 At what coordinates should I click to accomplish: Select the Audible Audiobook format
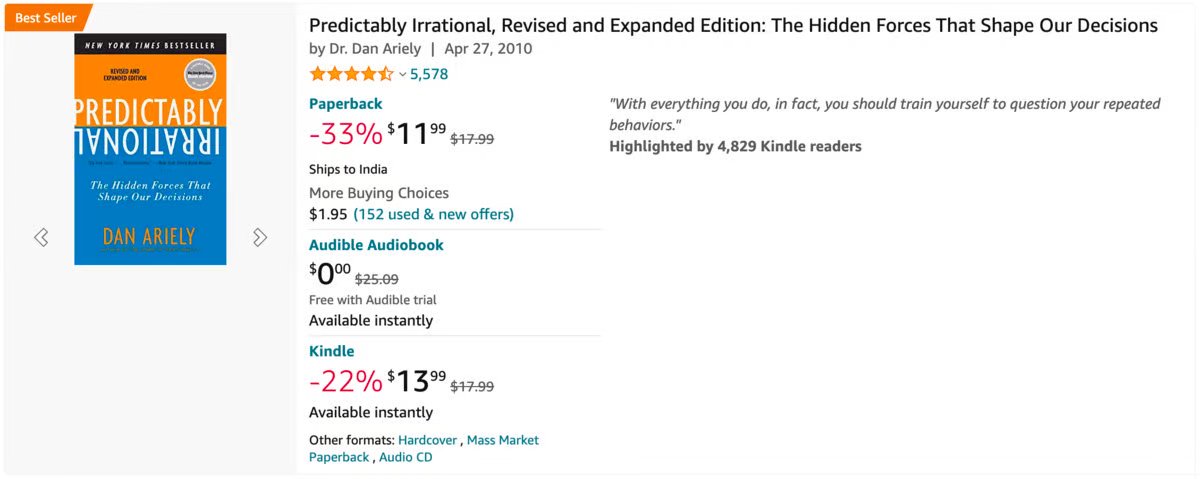[376, 245]
